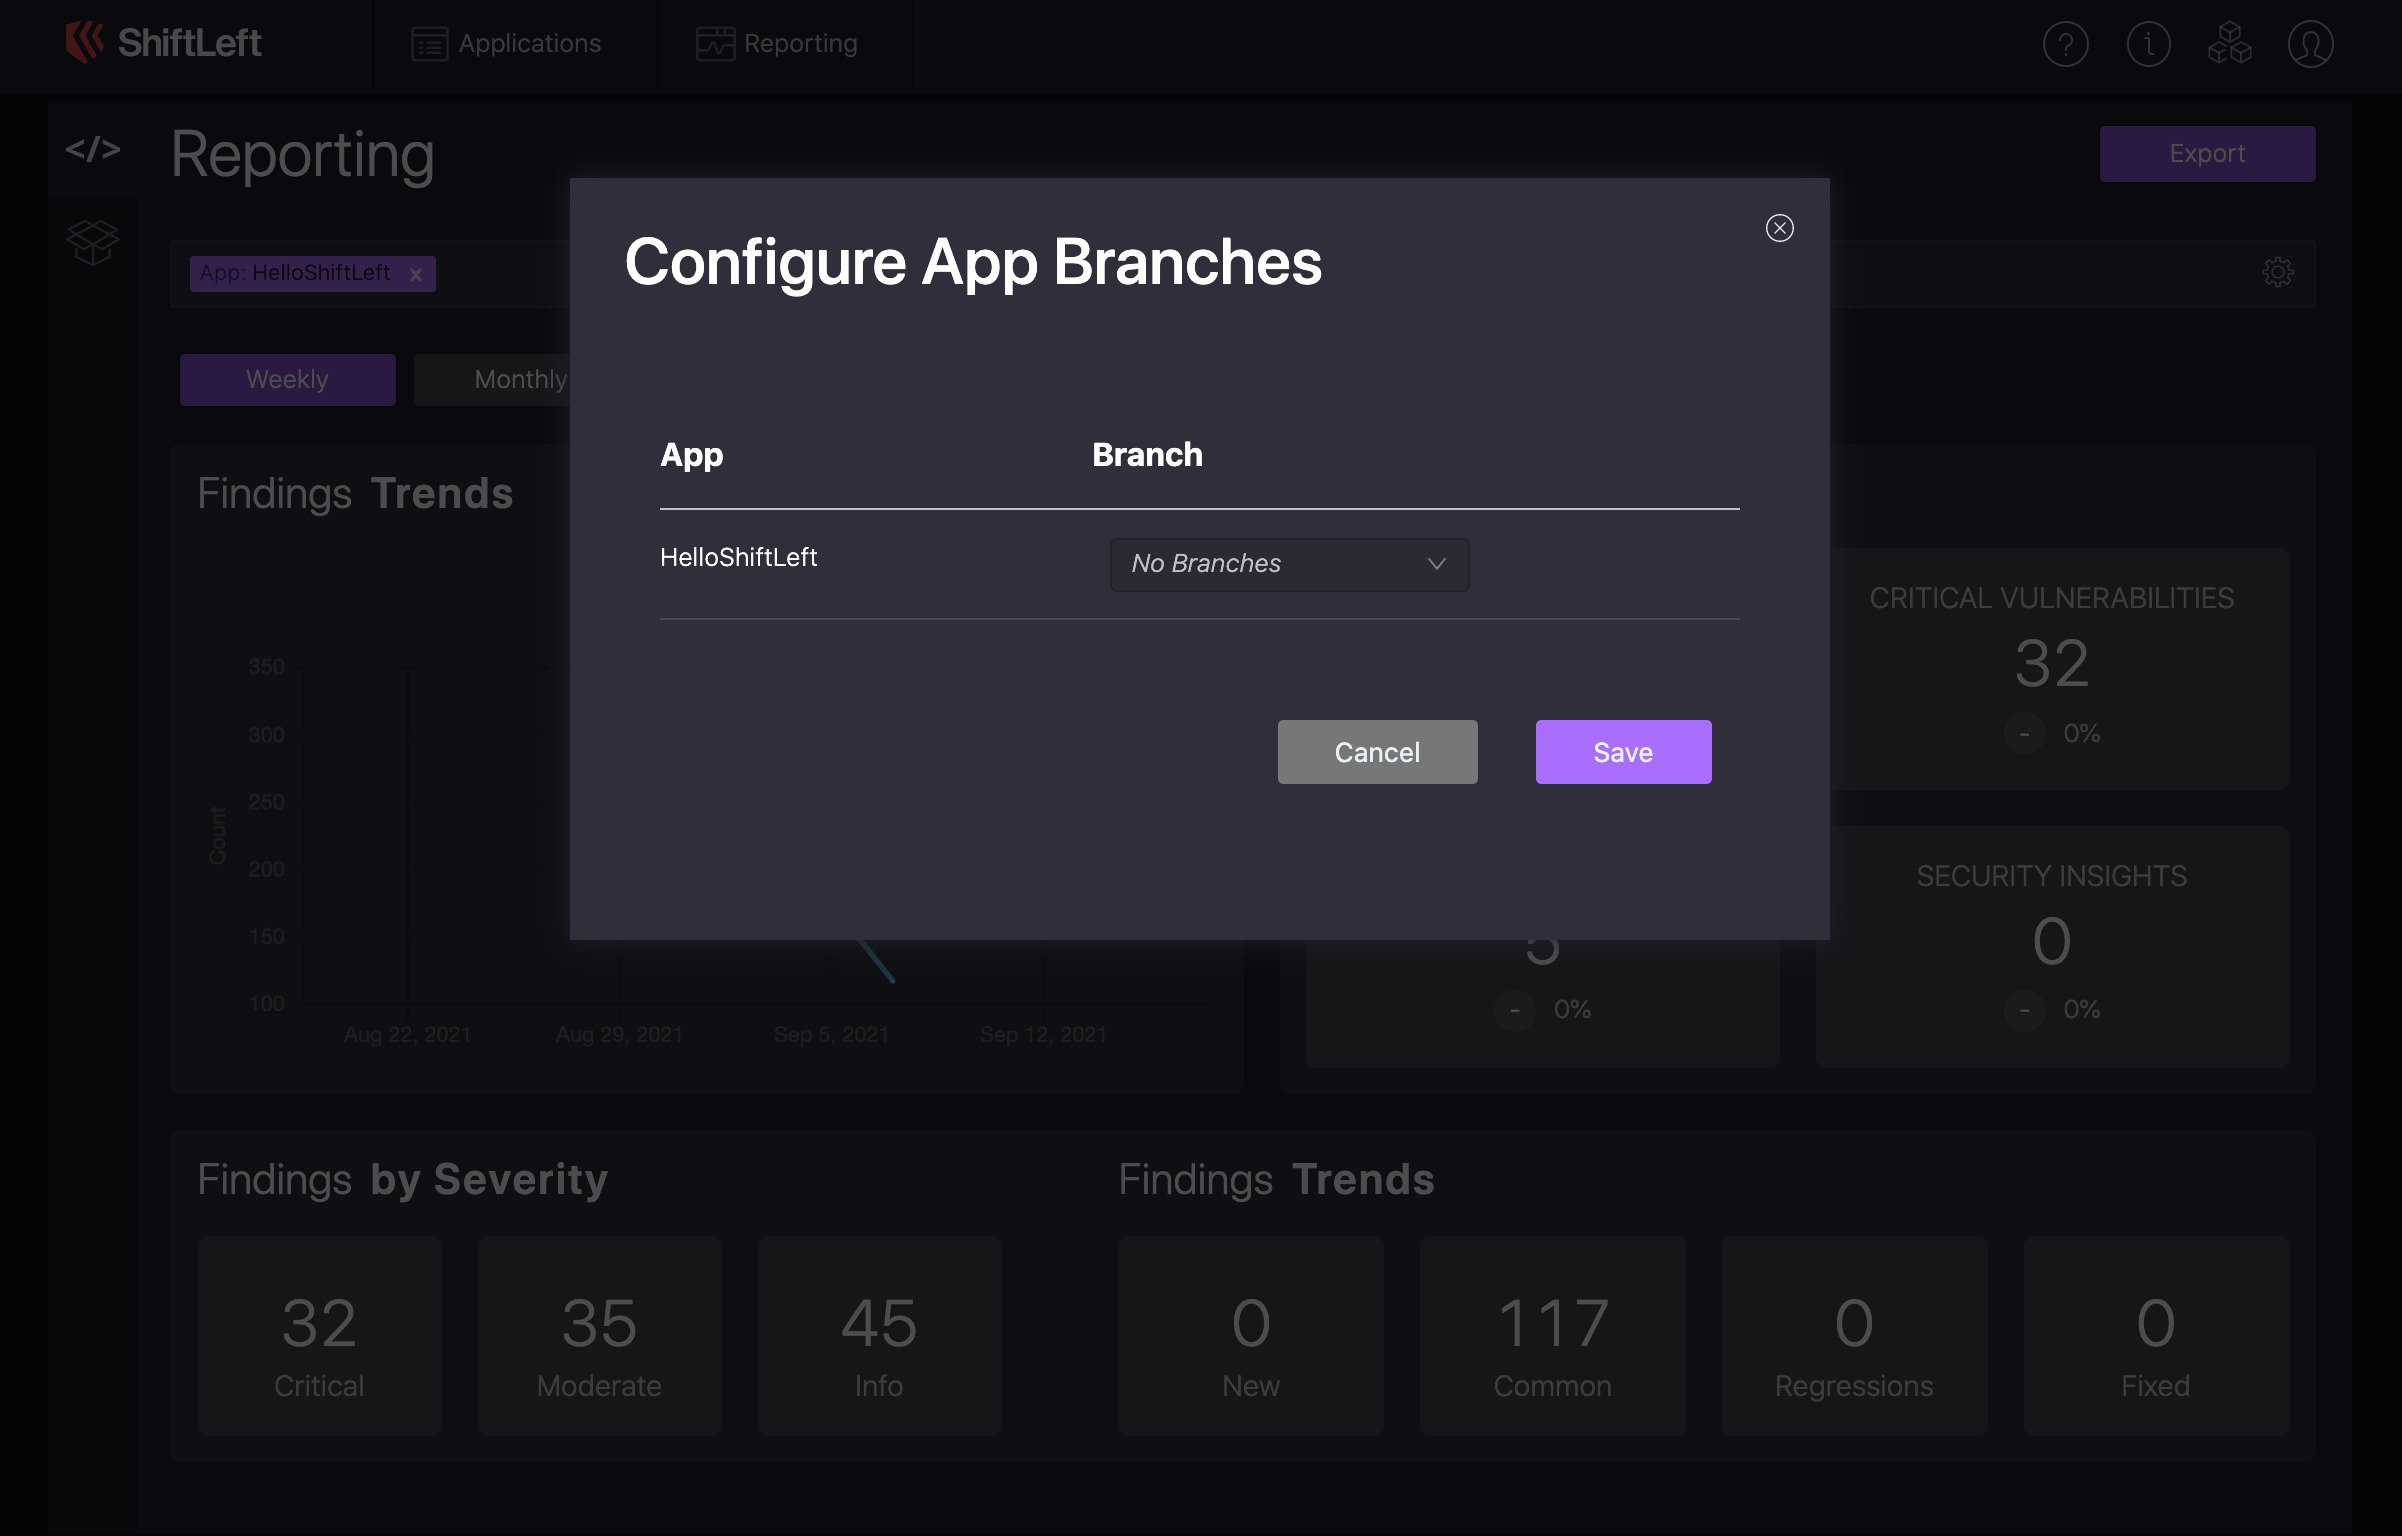Screen dimensions: 2402x1536
Task: Click the code brackets sidebar icon
Action: (93, 149)
